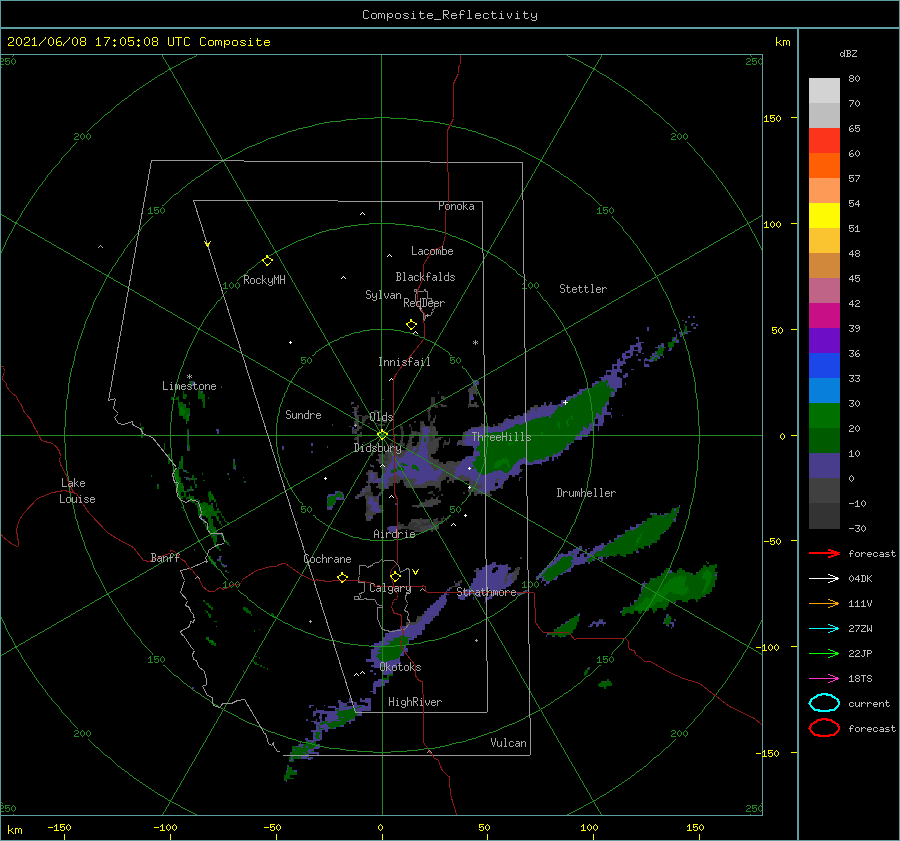Viewport: 900px width, 841px height.
Task: Click the Lake Louise label
Action: pos(77,491)
